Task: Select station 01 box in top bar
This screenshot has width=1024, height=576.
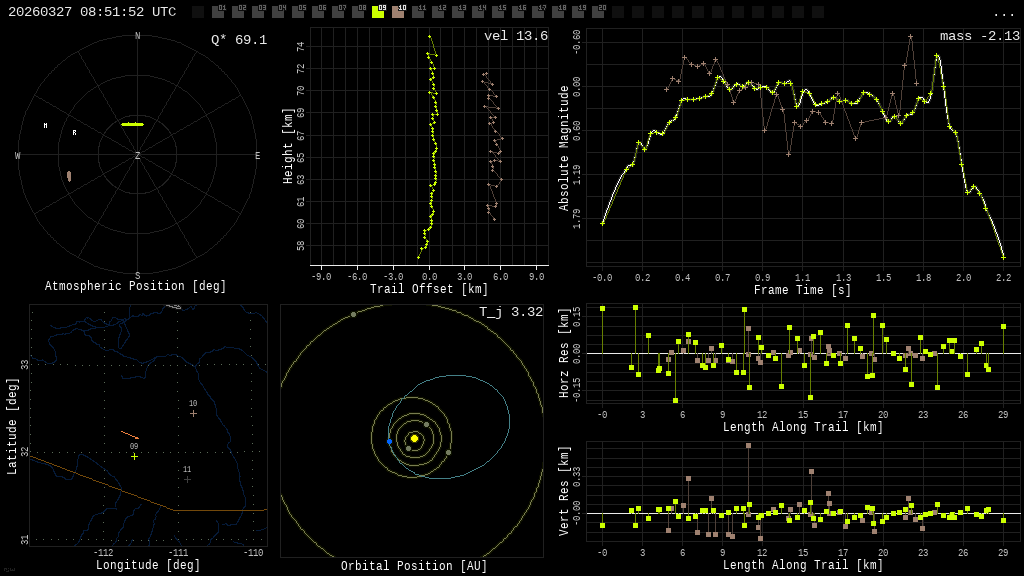Action: tap(218, 12)
